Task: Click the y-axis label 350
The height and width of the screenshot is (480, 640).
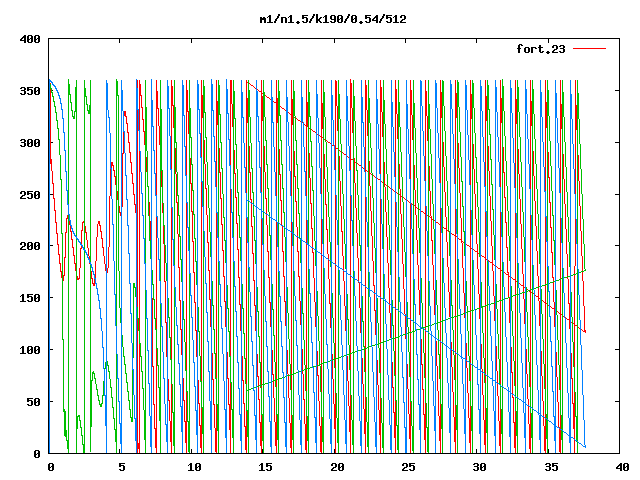Action: tap(30, 91)
